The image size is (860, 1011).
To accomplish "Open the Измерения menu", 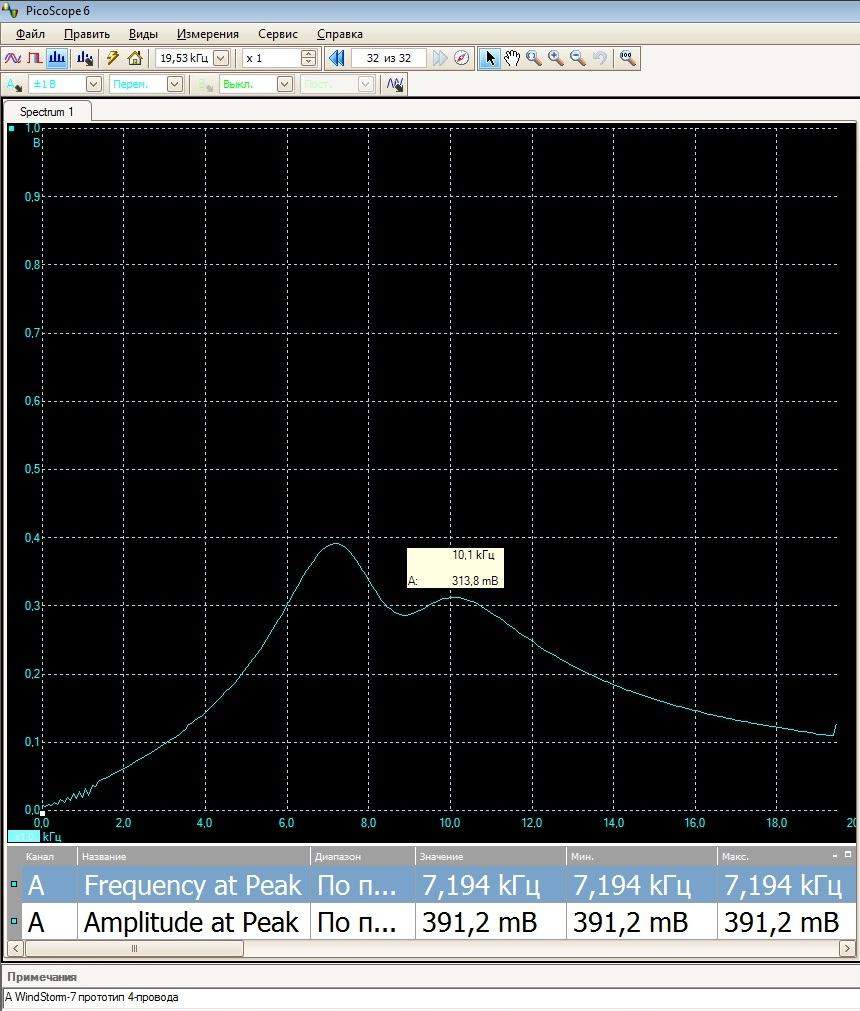I will pos(208,34).
